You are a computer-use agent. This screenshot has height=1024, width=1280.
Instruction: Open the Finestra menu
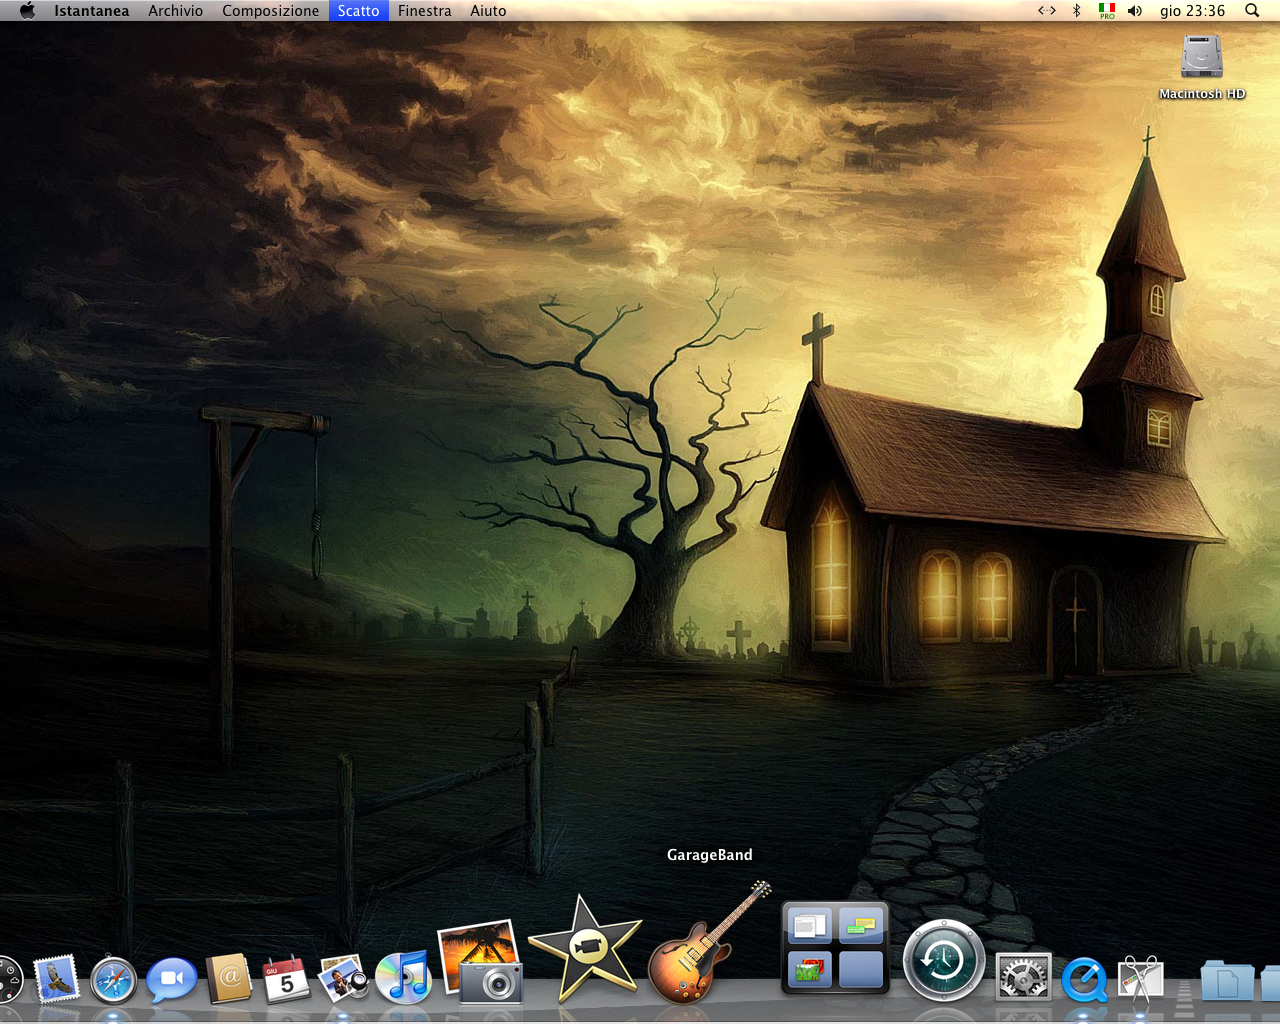[424, 11]
